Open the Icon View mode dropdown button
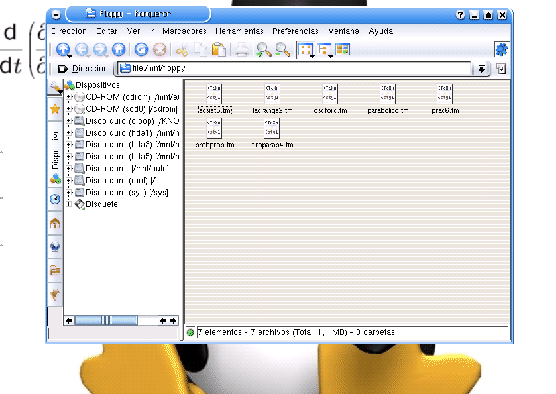Screen dimensions: 556x394 [x=306, y=50]
